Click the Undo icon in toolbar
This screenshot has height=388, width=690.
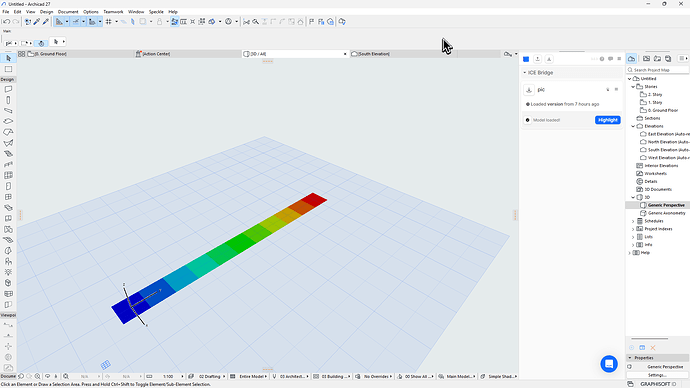point(6,22)
